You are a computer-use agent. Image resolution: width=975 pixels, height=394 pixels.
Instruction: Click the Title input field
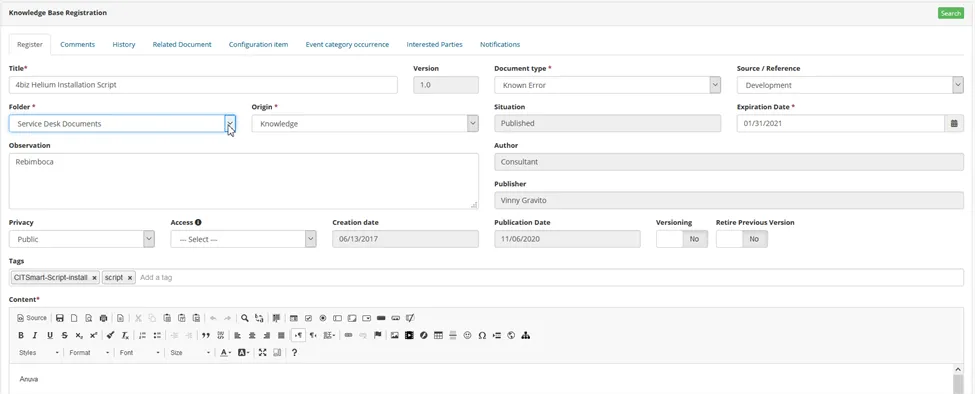[203, 85]
